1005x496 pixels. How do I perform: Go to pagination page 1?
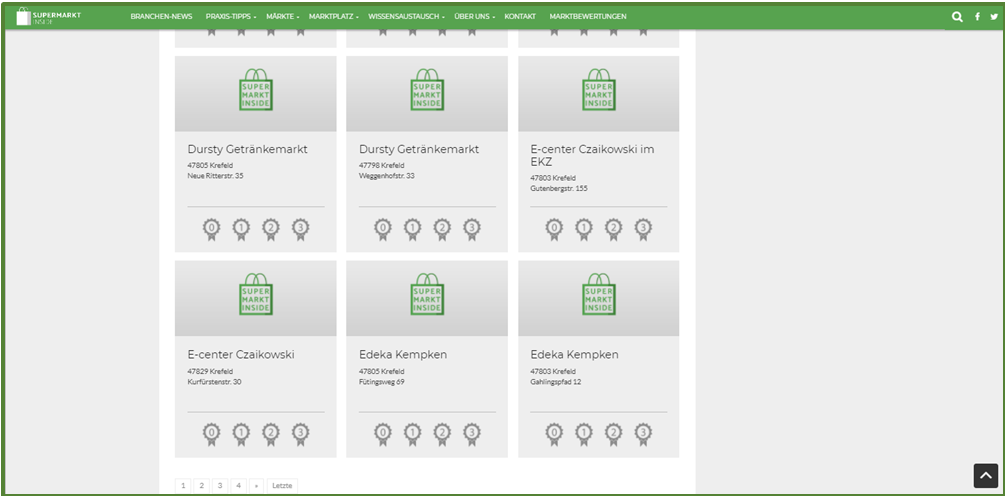[183, 486]
